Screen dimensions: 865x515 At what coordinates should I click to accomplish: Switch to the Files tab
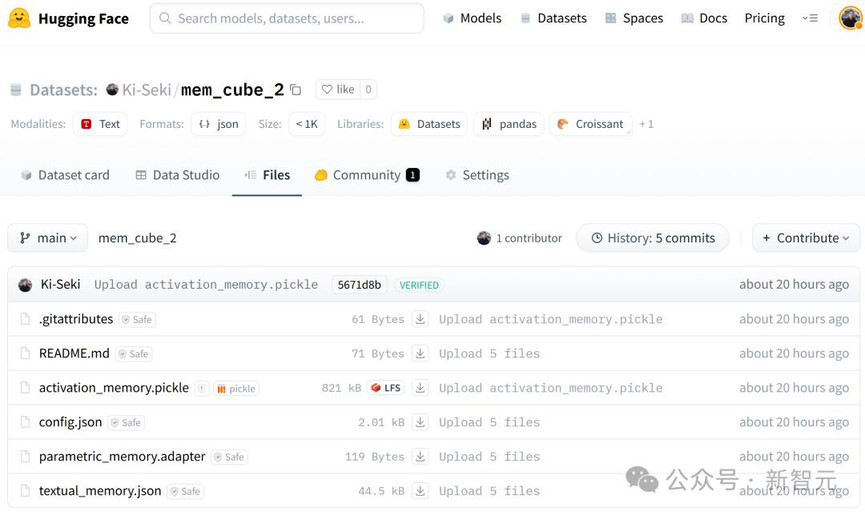(x=267, y=175)
